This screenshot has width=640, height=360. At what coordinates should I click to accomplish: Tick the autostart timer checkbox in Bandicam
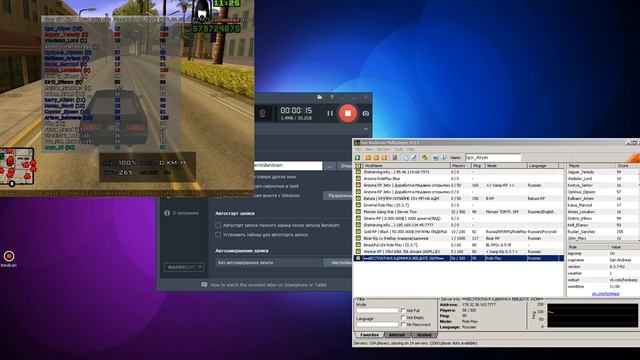(x=218, y=235)
